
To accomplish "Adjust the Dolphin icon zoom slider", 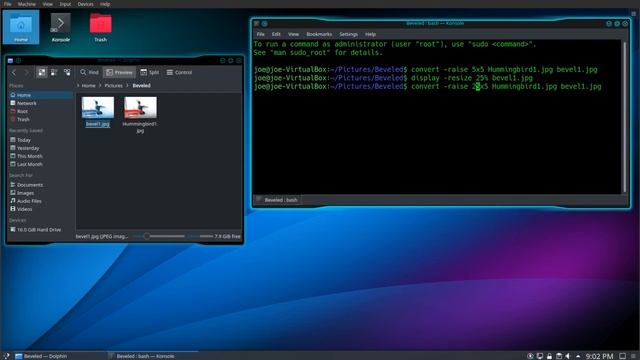I will pos(147,236).
